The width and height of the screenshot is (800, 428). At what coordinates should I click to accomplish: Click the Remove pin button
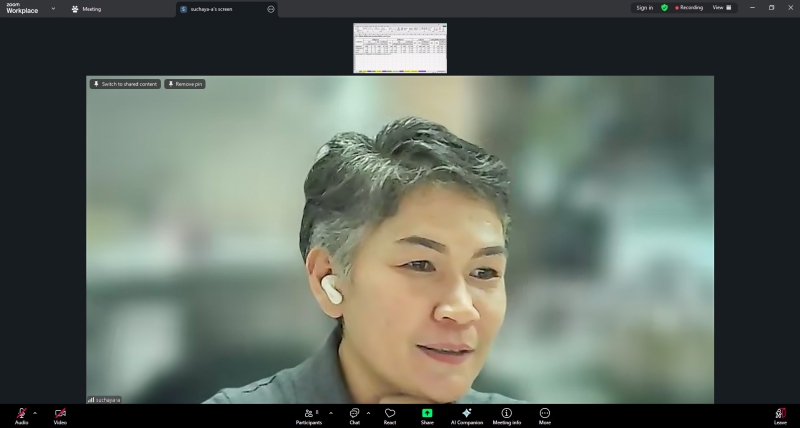185,84
